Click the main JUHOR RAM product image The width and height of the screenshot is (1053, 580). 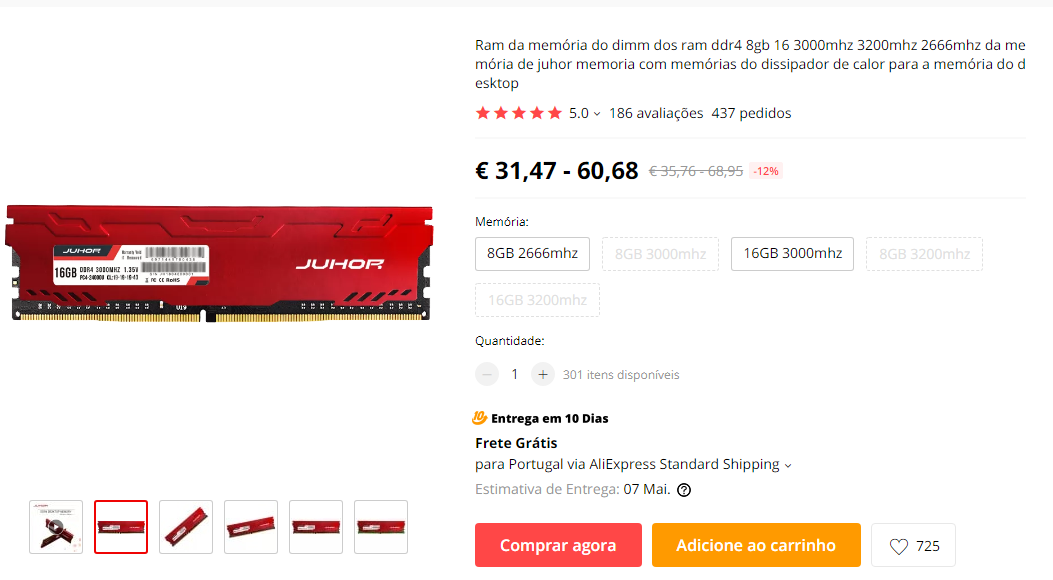[219, 263]
